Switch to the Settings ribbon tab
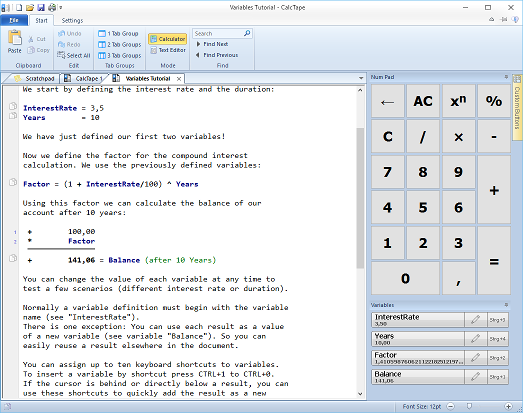Screen dimensions: 523x413 (72, 20)
